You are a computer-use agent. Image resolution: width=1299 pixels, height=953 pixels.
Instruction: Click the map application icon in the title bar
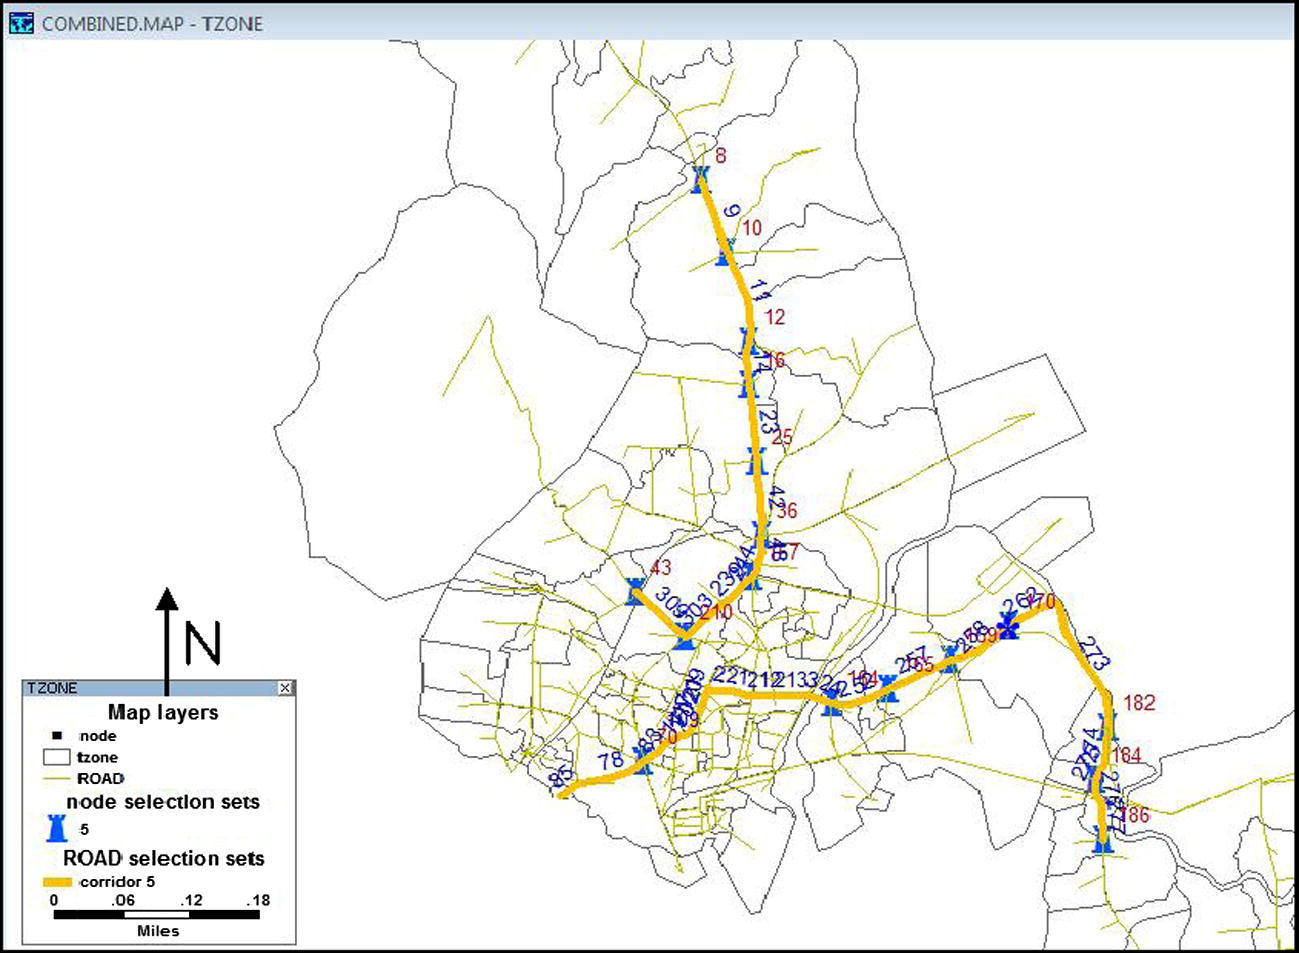[20, 22]
